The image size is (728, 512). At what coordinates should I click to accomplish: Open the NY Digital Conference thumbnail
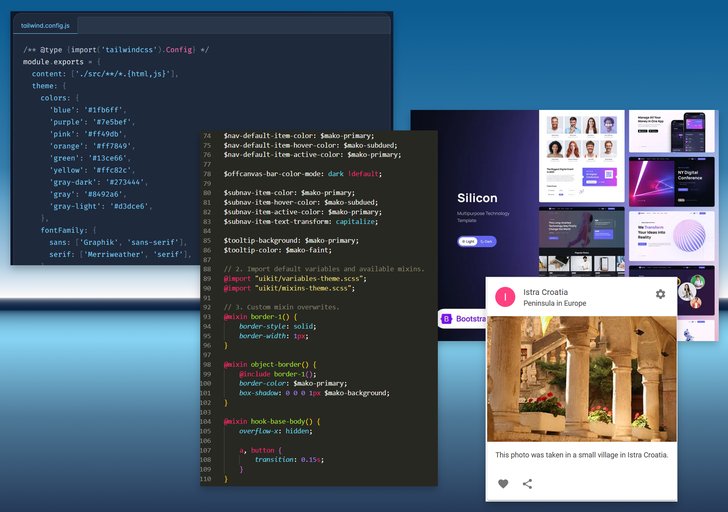[x=671, y=180]
